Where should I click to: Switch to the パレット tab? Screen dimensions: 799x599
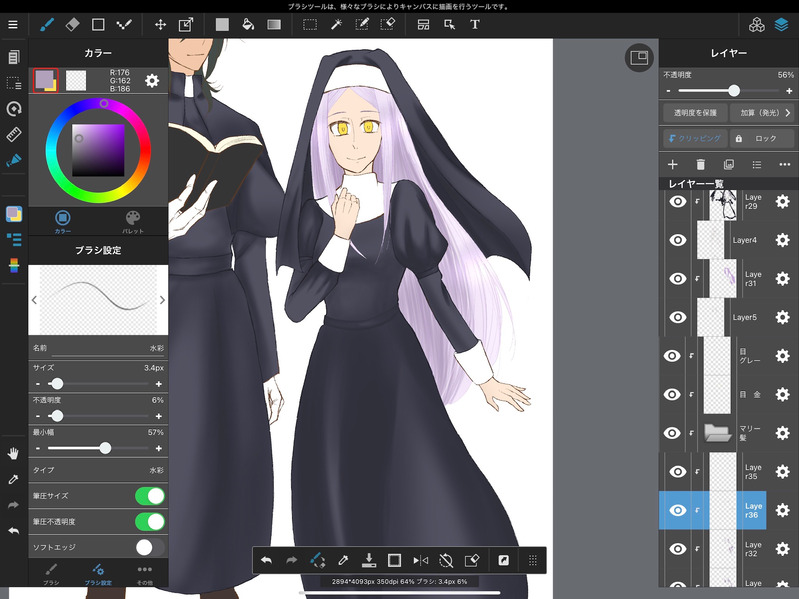133,220
